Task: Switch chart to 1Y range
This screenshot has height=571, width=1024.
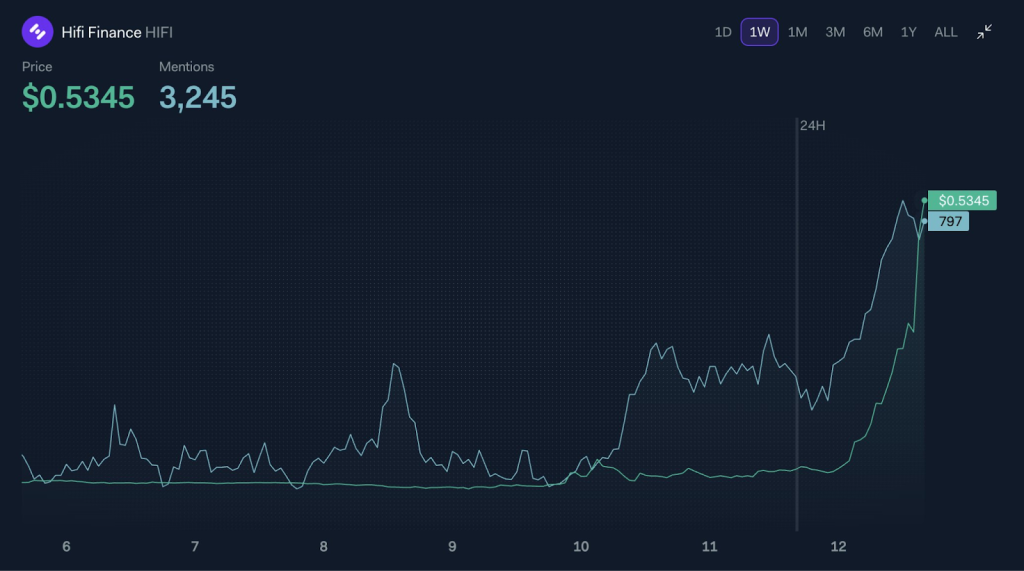Action: (908, 32)
